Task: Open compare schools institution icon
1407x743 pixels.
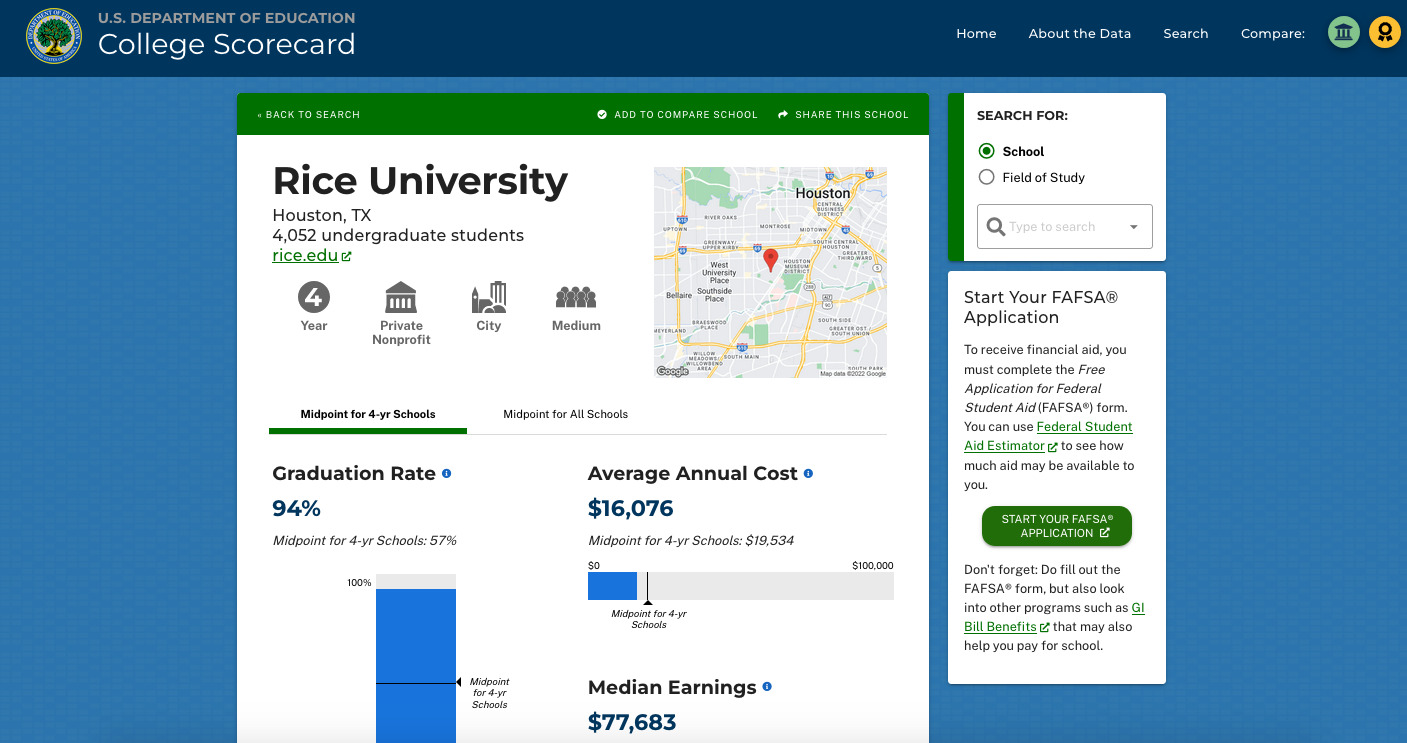Action: (1344, 33)
